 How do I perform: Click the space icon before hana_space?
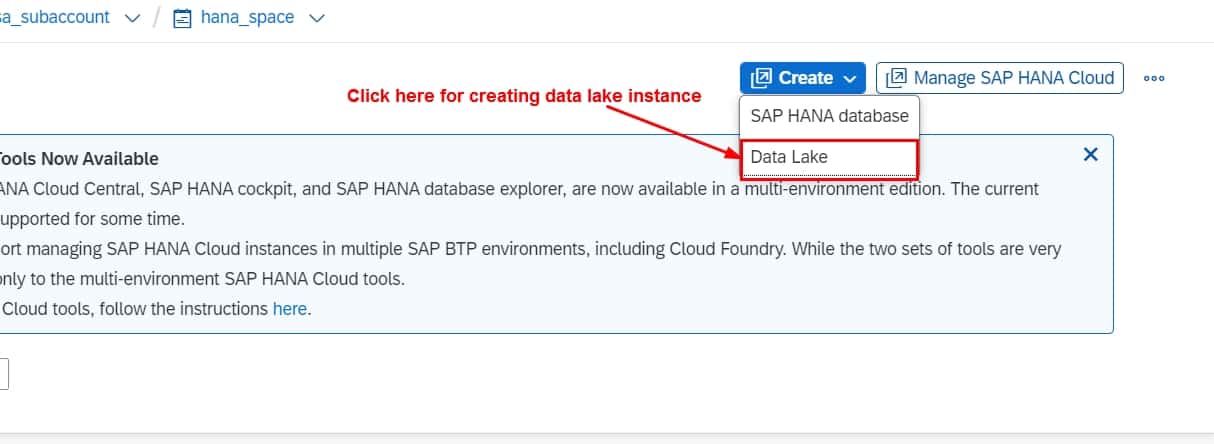[x=182, y=18]
